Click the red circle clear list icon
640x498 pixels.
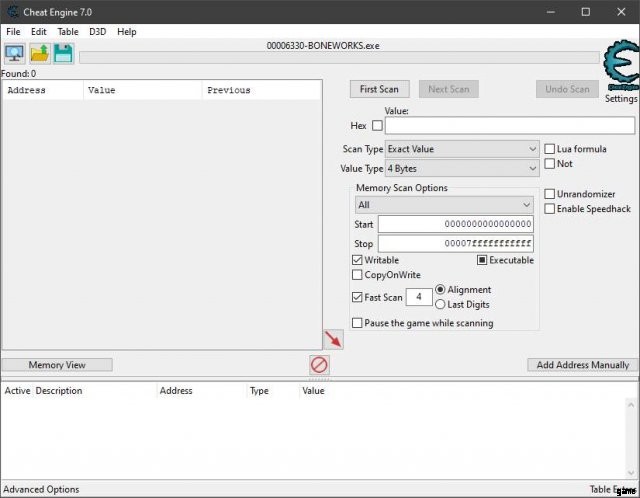(319, 365)
